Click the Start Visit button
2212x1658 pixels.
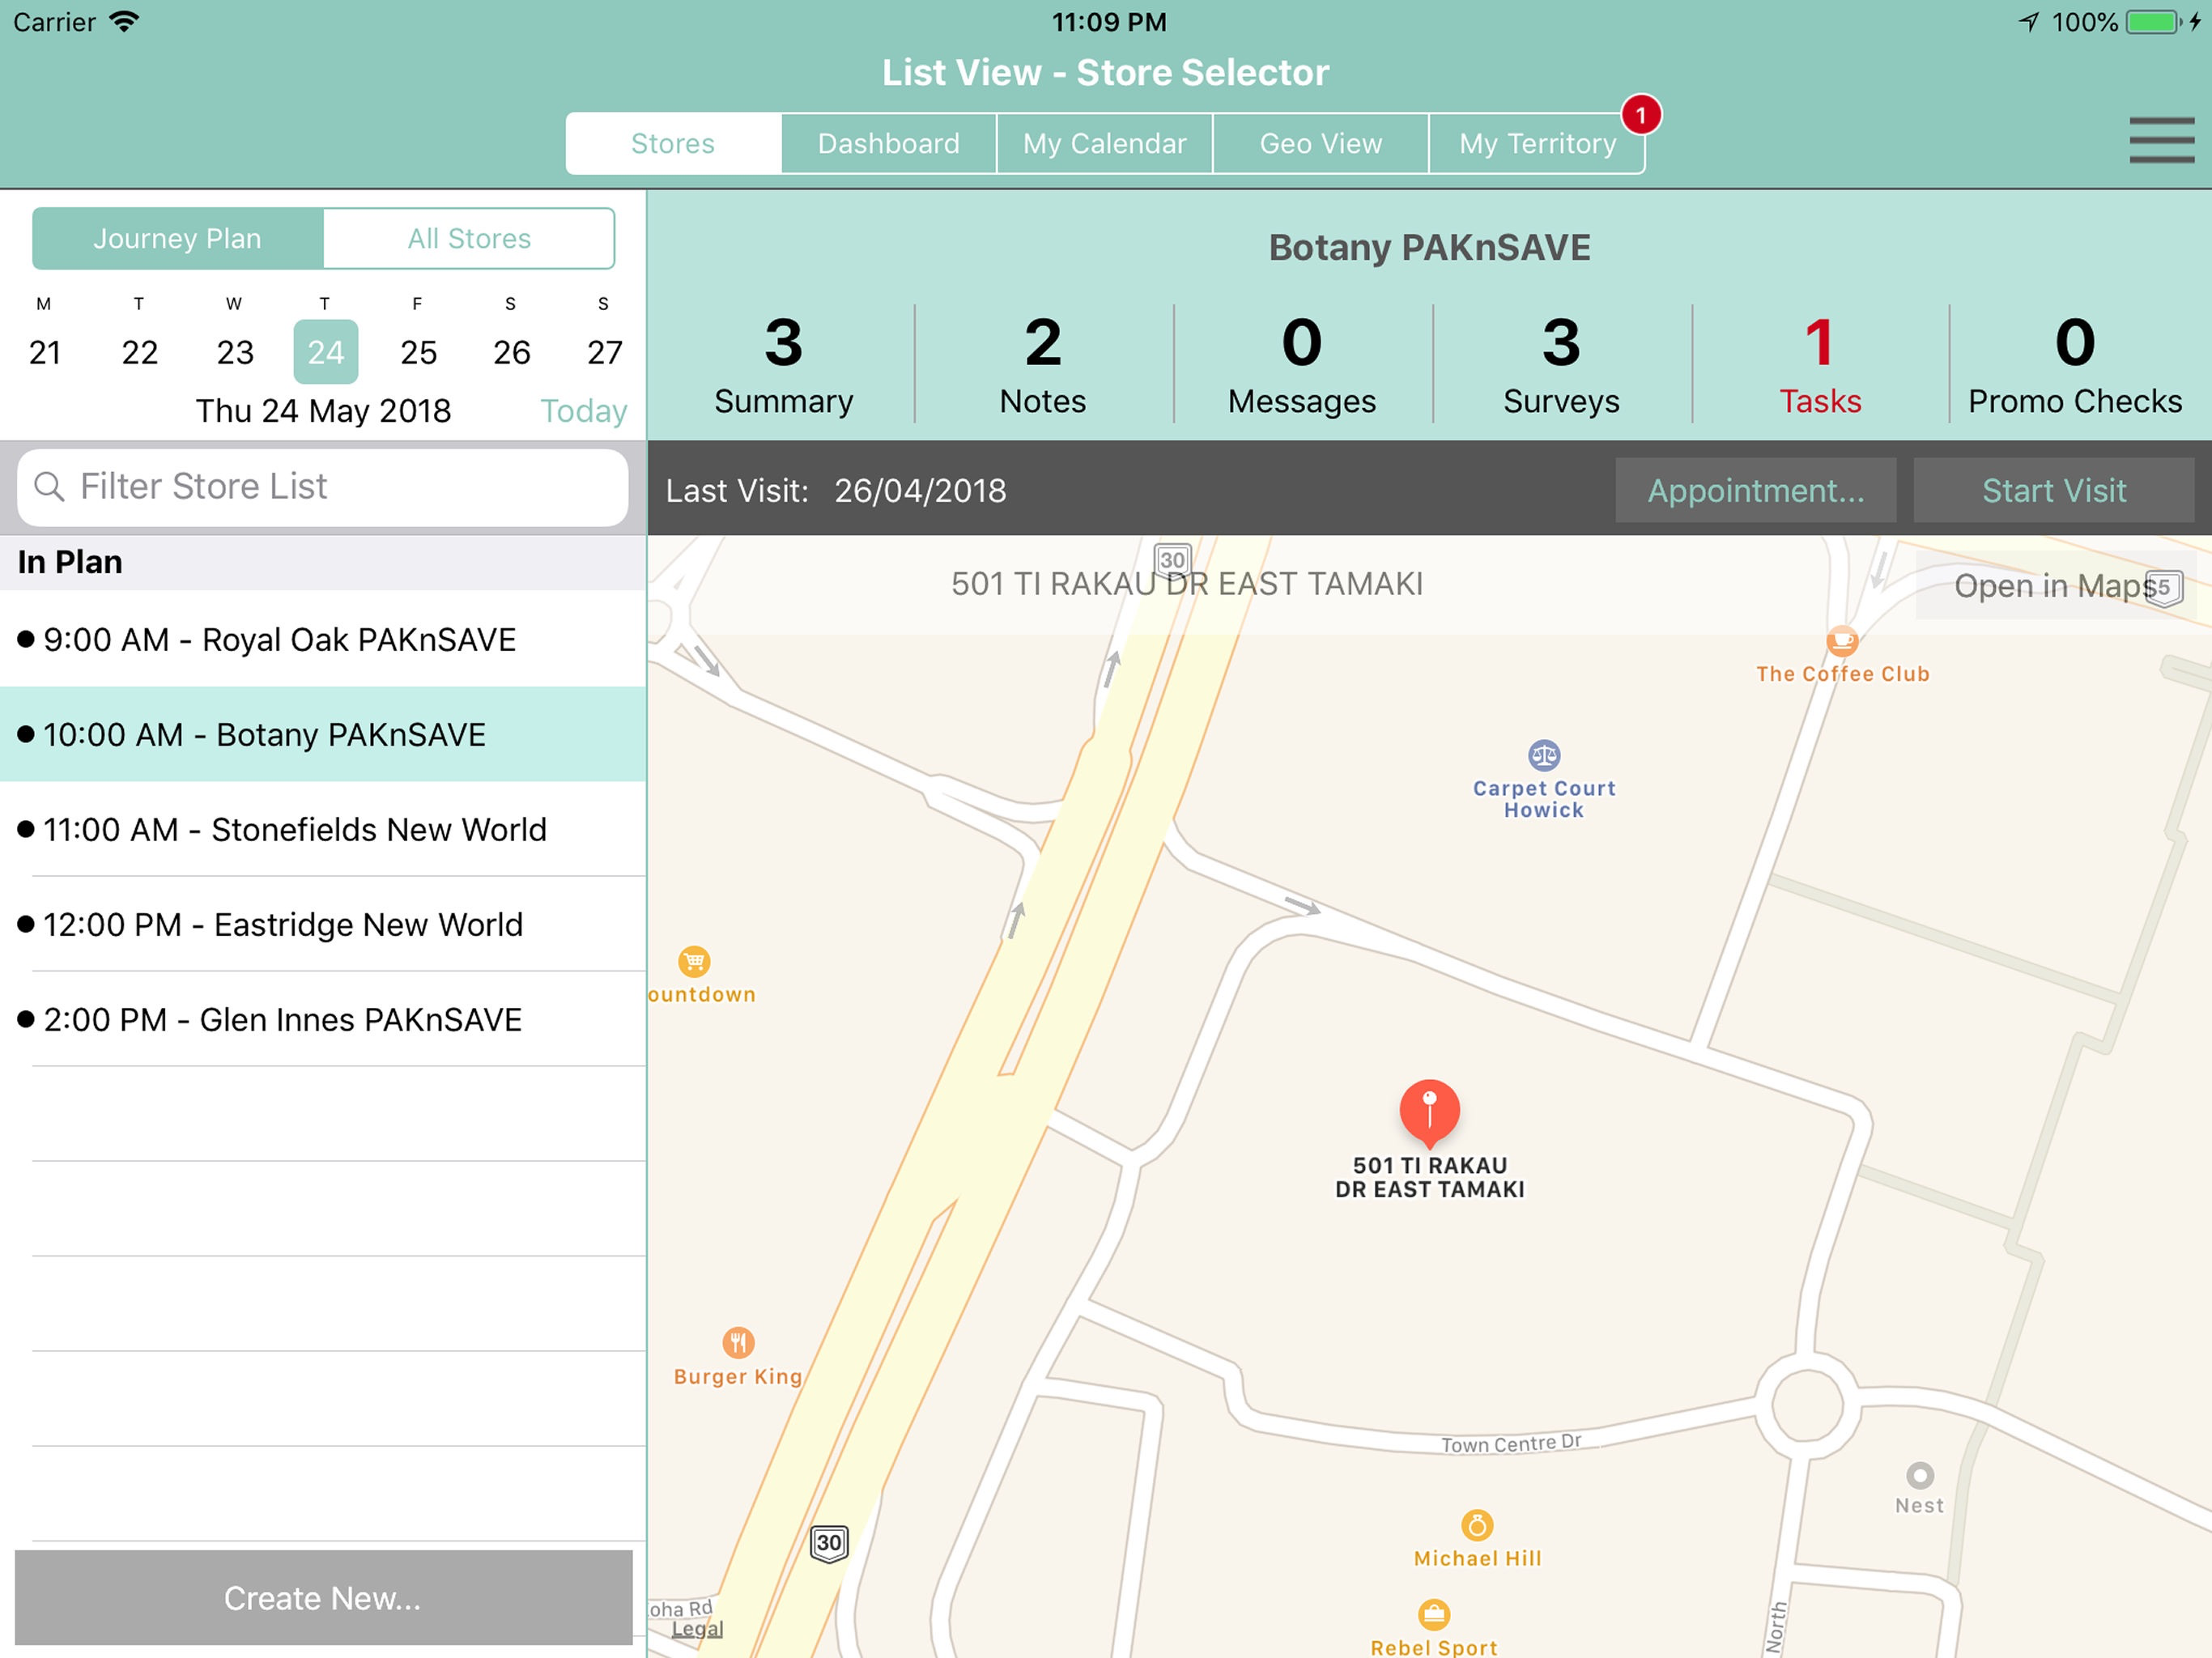click(x=2053, y=490)
